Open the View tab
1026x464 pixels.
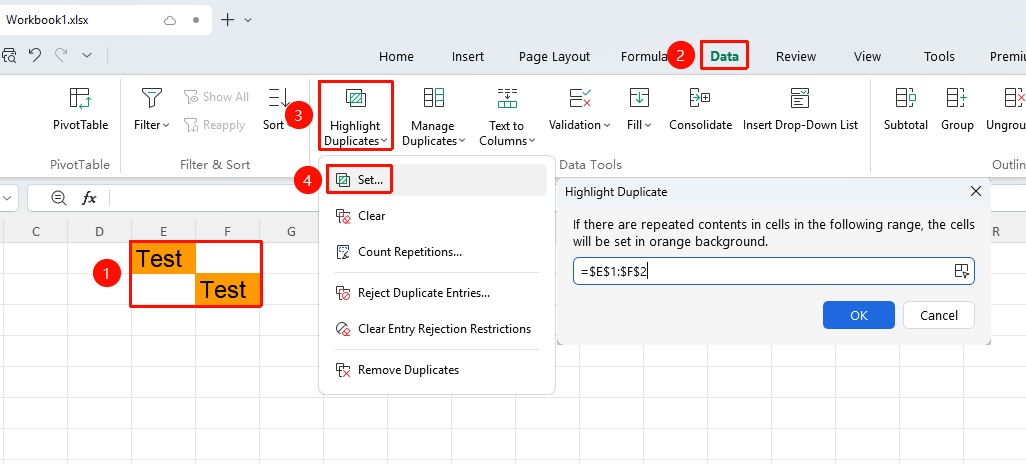point(868,57)
